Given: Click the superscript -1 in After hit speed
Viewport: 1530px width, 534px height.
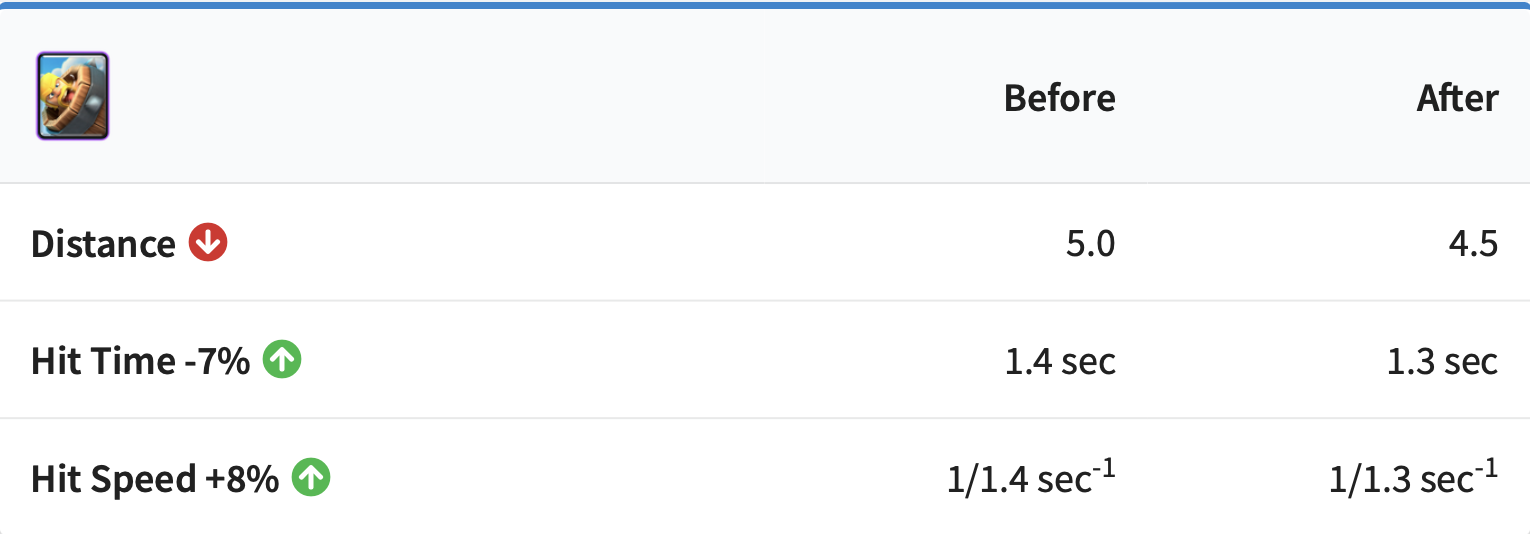Looking at the screenshot, I should coord(1487,467).
